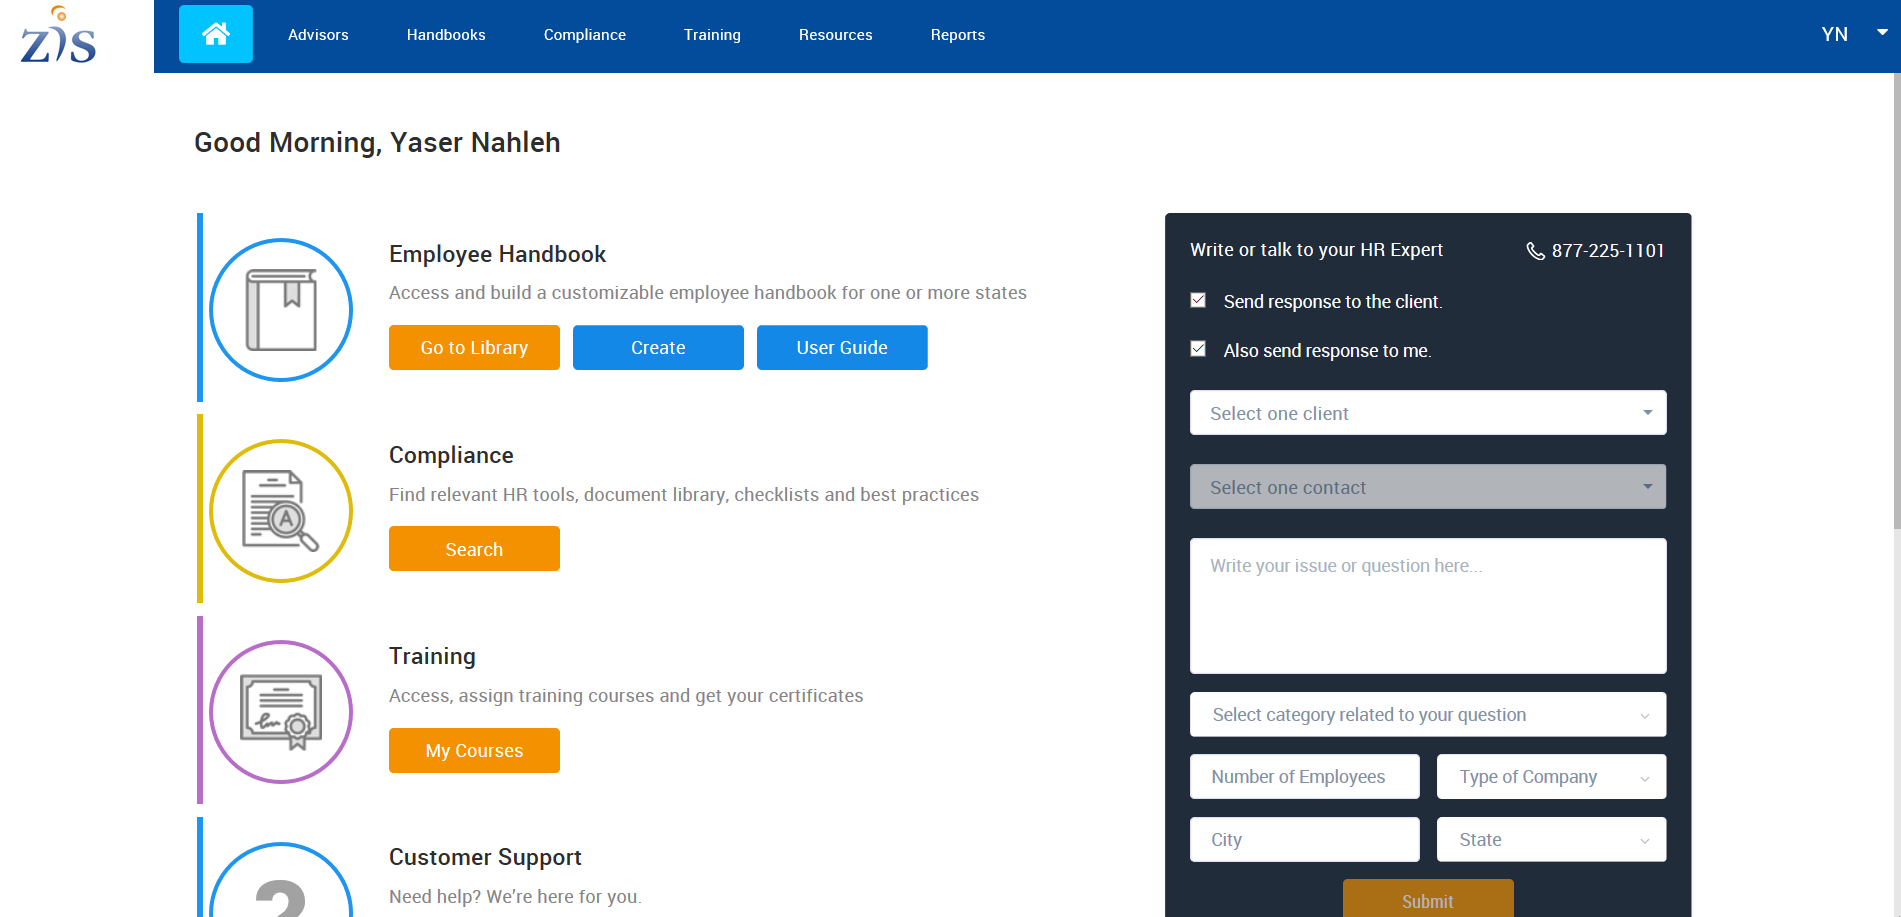Click the Home icon in navigation bar

tap(215, 34)
